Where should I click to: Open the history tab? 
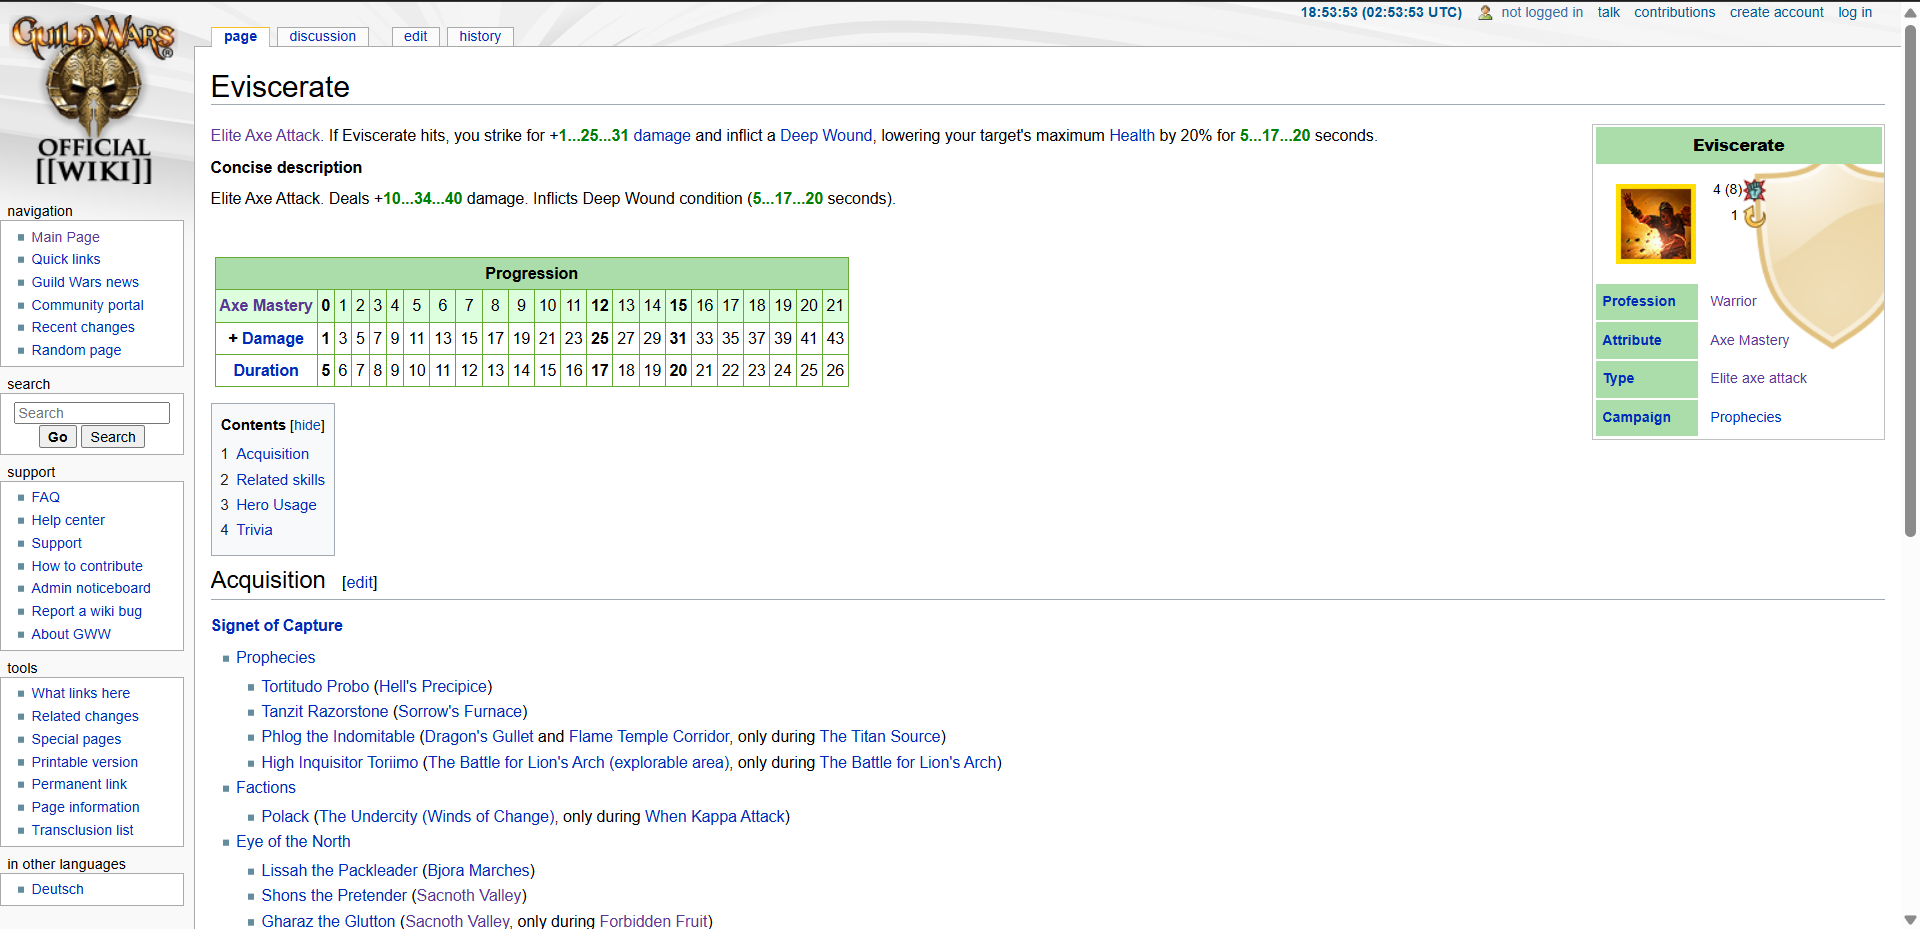point(480,36)
